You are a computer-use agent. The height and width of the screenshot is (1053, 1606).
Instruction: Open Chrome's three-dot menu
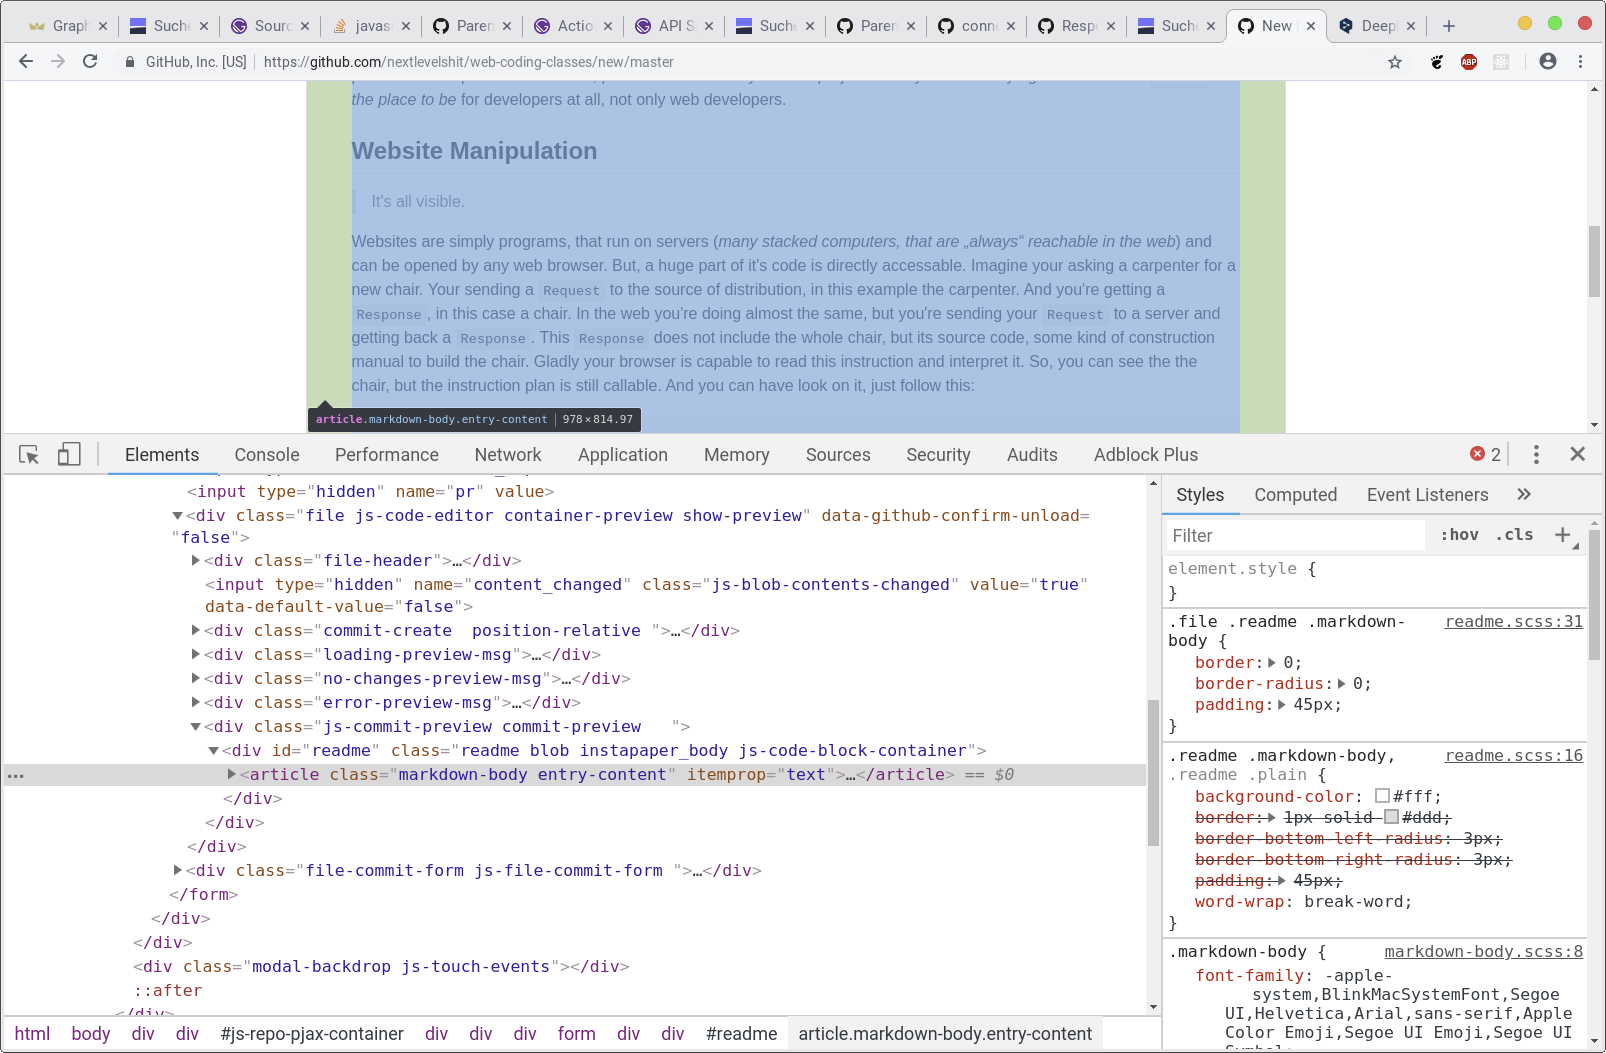1580,61
